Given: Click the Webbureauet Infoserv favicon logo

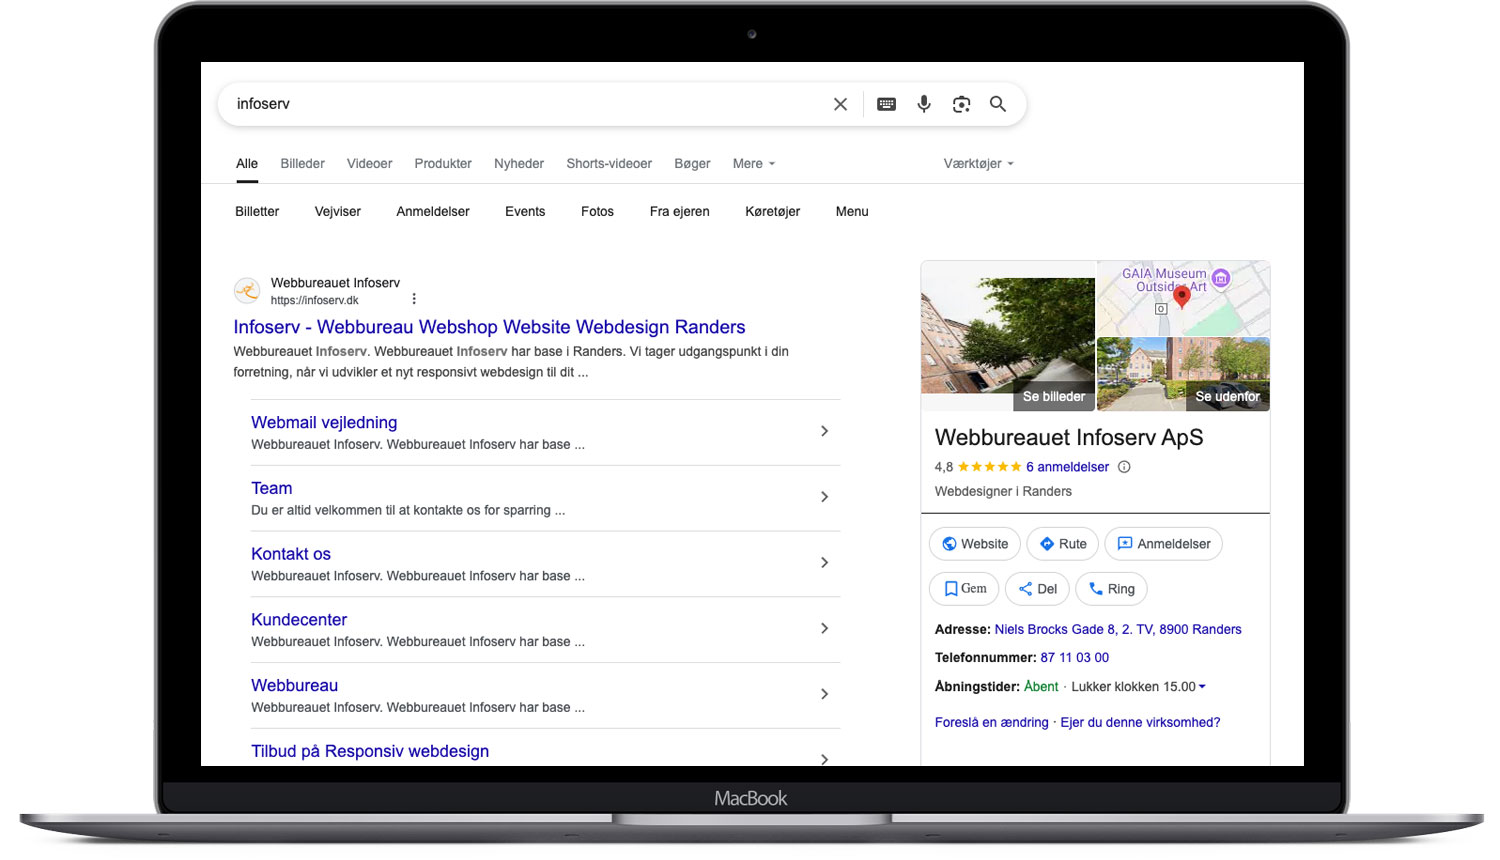Looking at the screenshot, I should pyautogui.click(x=247, y=291).
